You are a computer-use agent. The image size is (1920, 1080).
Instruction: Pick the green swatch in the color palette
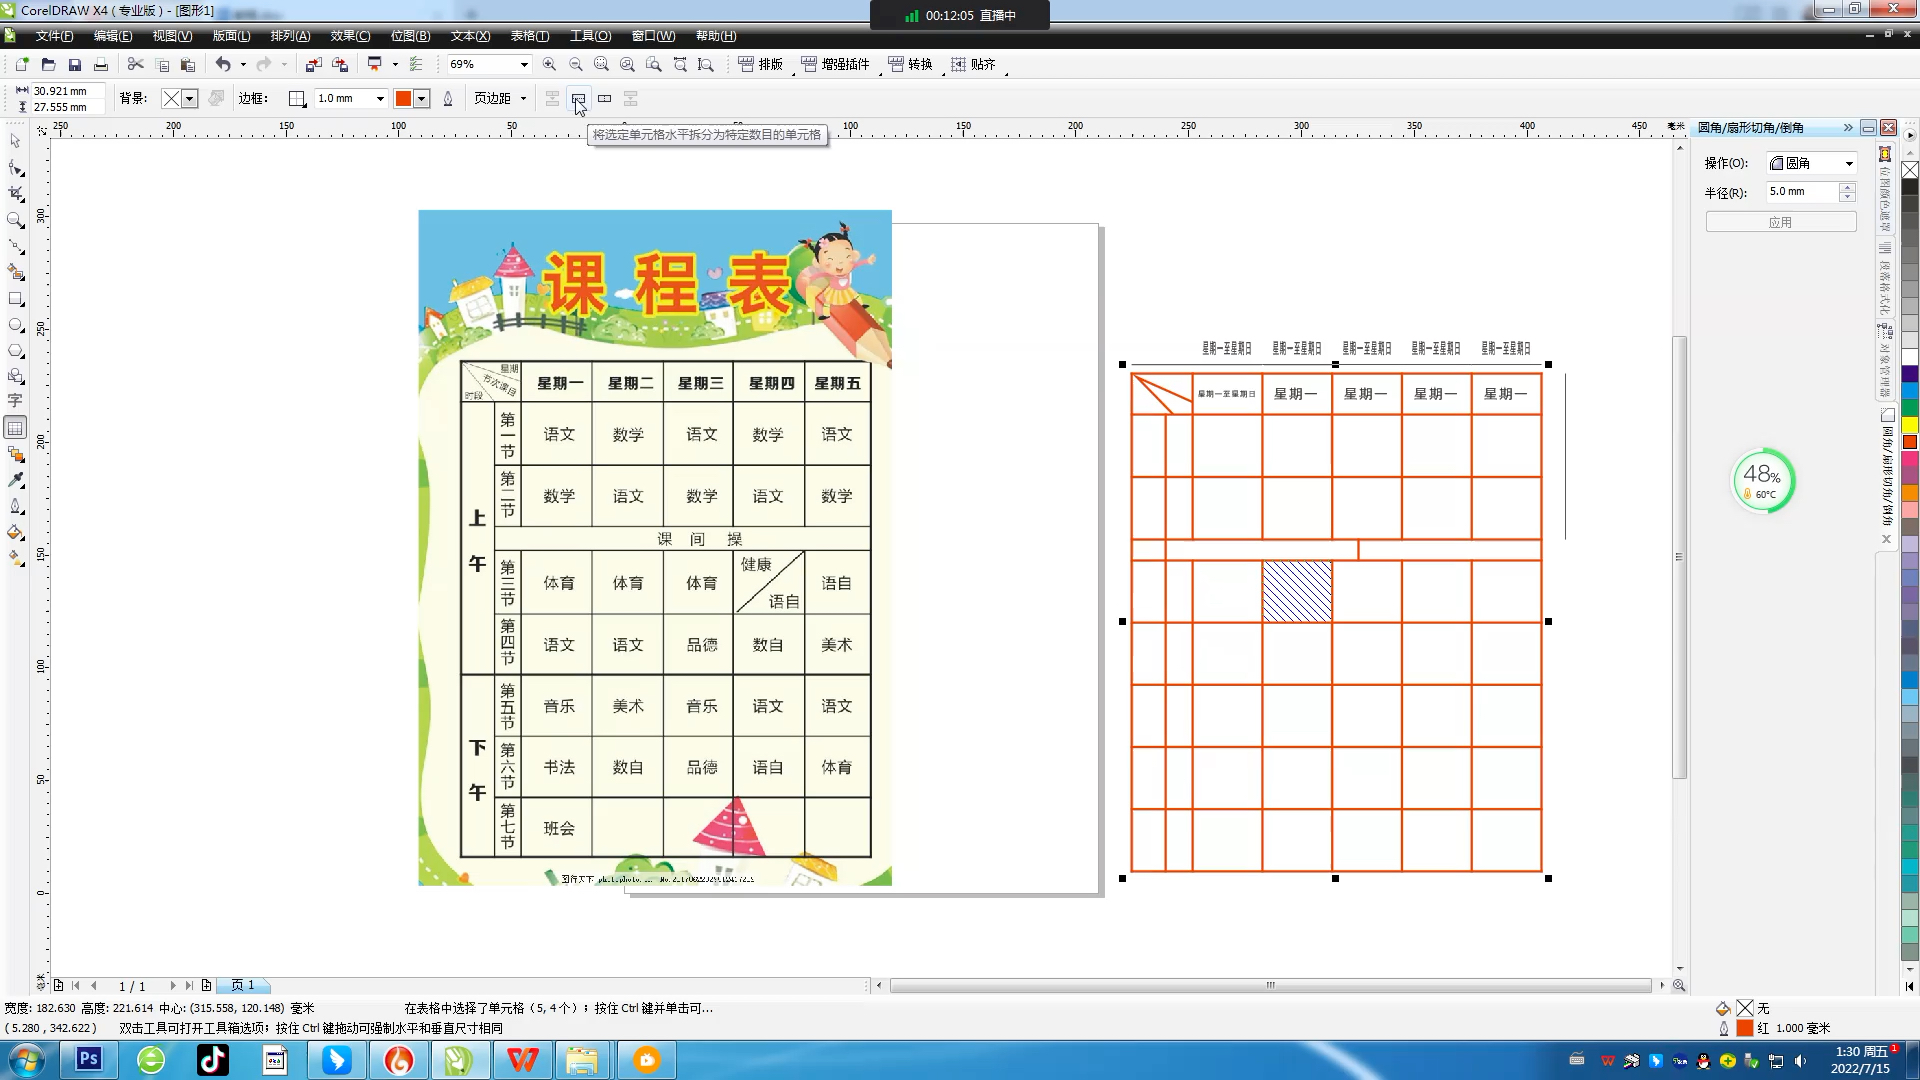point(1910,408)
